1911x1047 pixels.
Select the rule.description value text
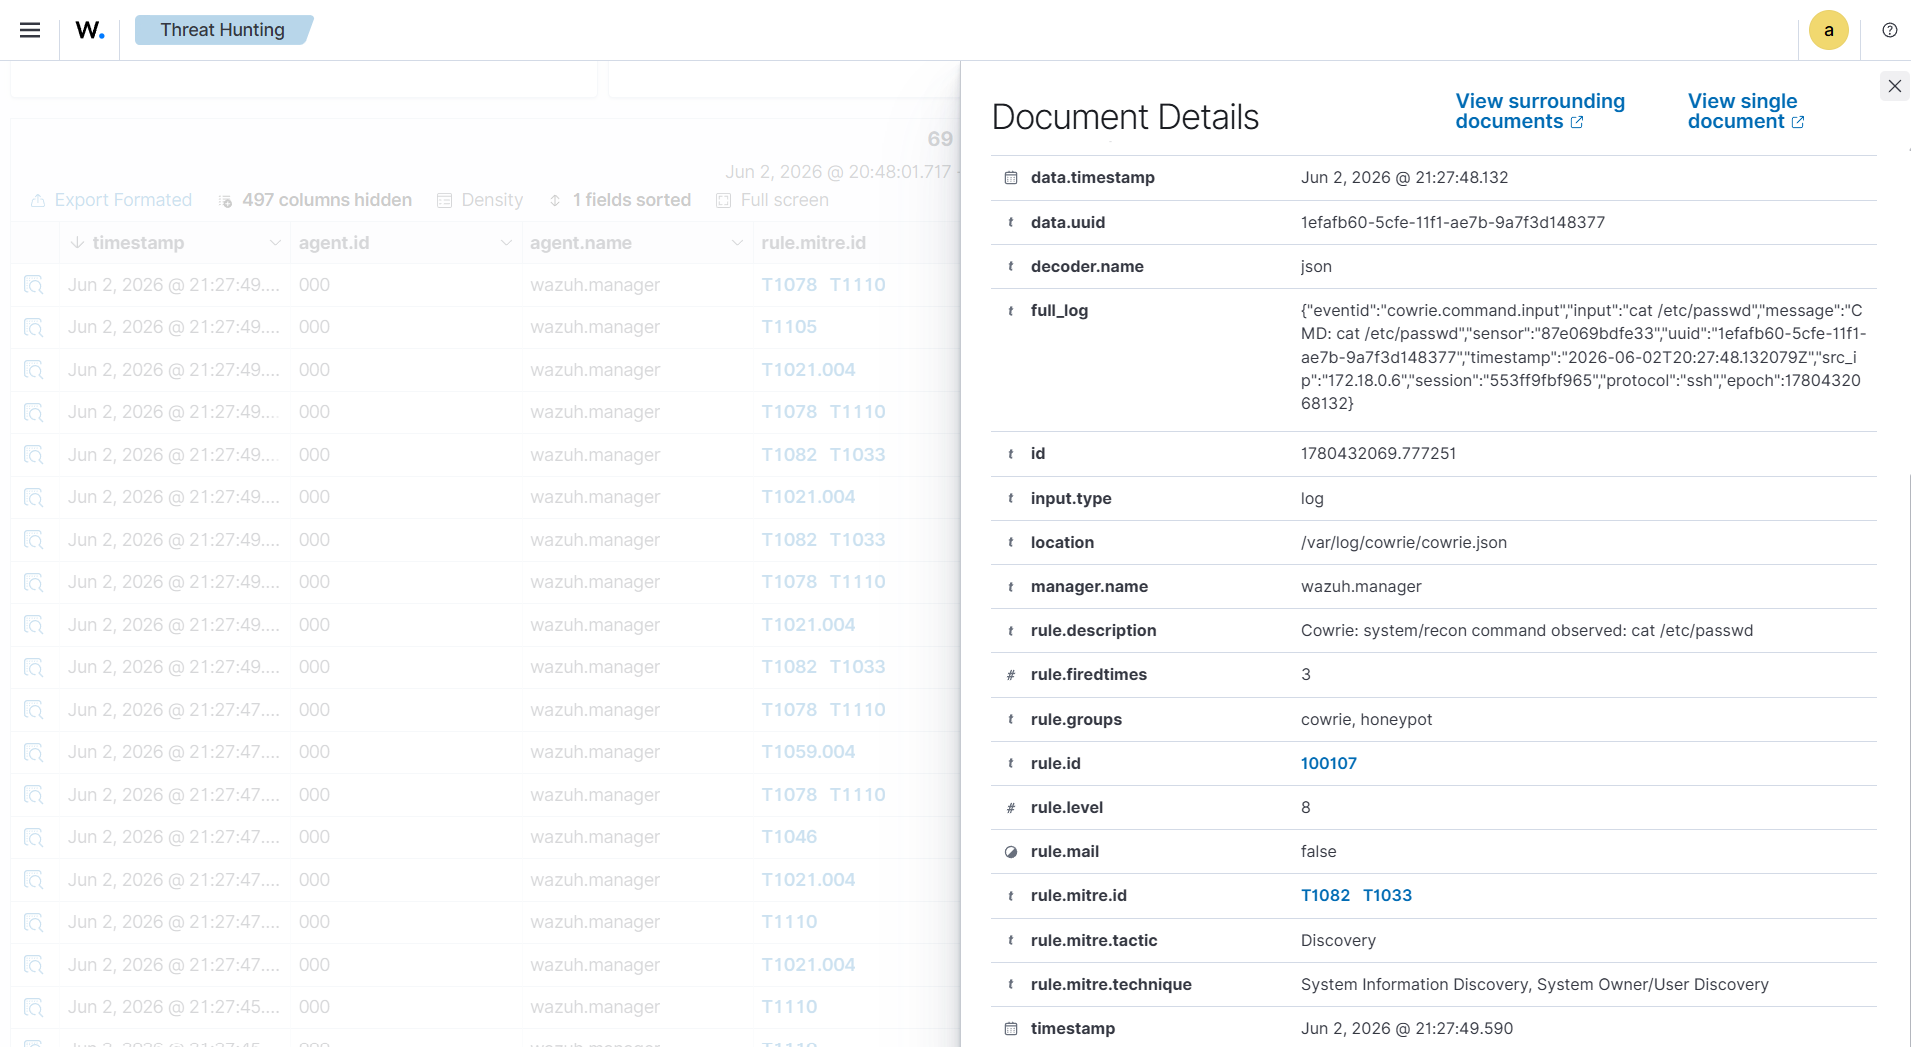[x=1526, y=630]
